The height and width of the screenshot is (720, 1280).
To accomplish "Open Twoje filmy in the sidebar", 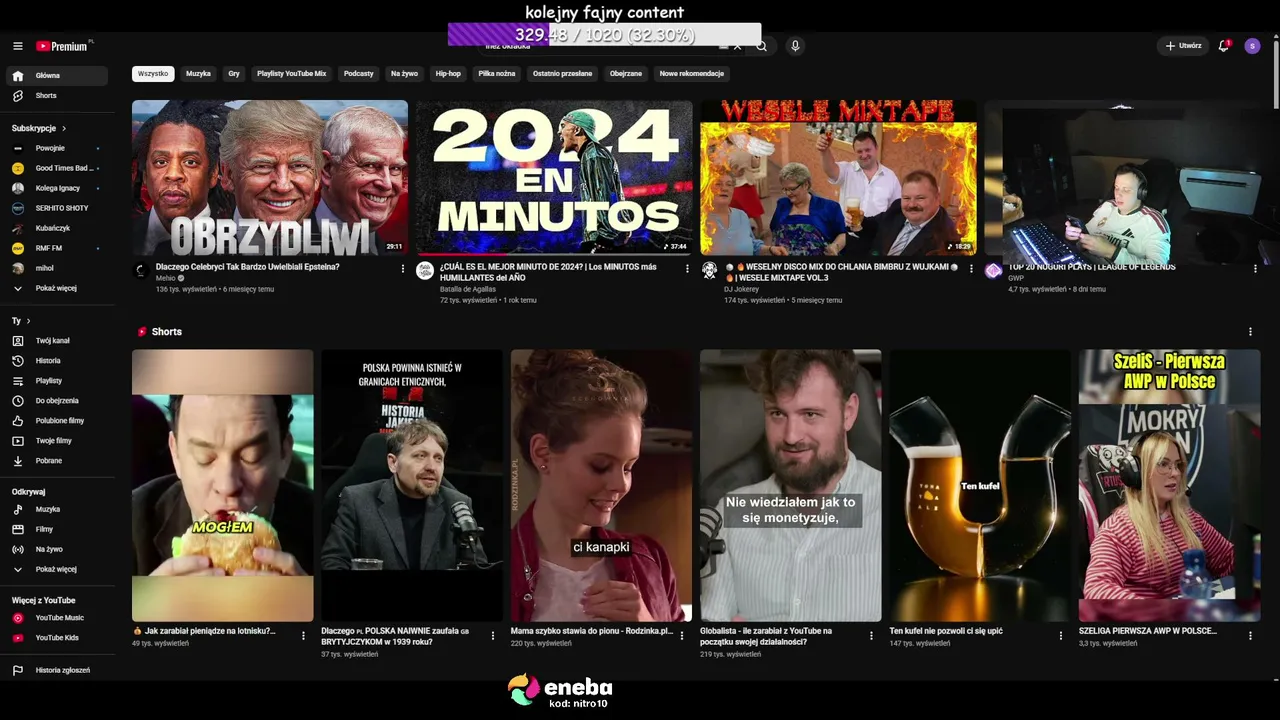I will click(x=56, y=441).
